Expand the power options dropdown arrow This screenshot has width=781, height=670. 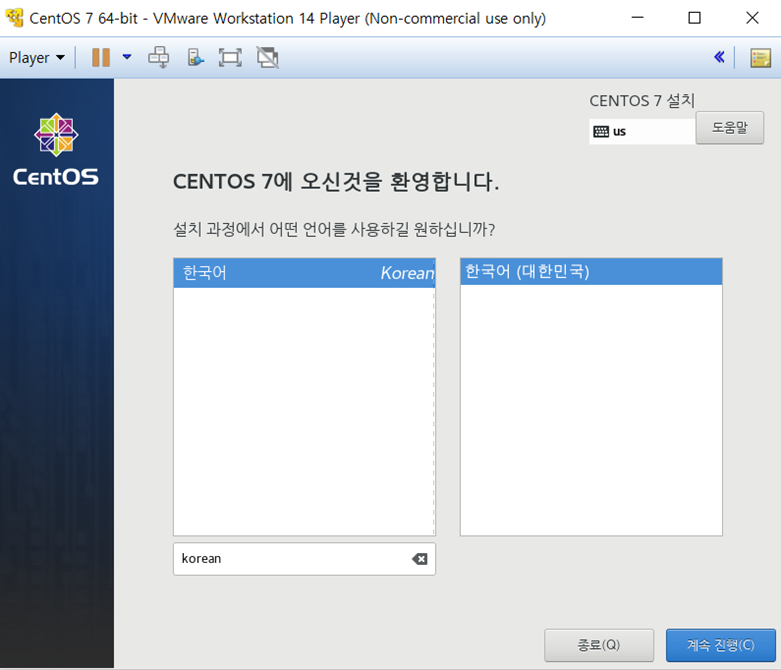tap(127, 57)
